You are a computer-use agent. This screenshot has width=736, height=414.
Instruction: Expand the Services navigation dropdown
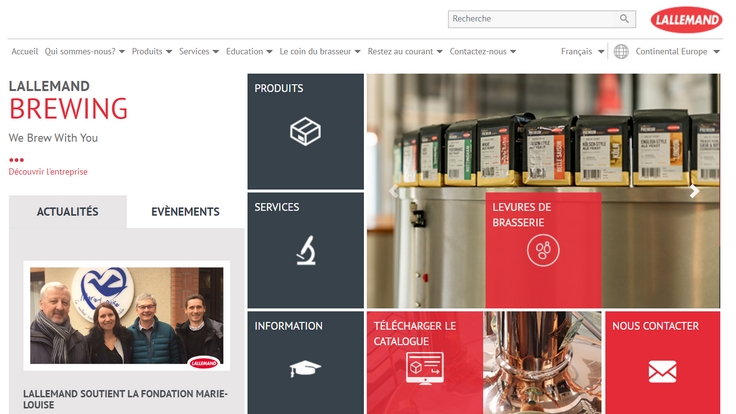[199, 51]
